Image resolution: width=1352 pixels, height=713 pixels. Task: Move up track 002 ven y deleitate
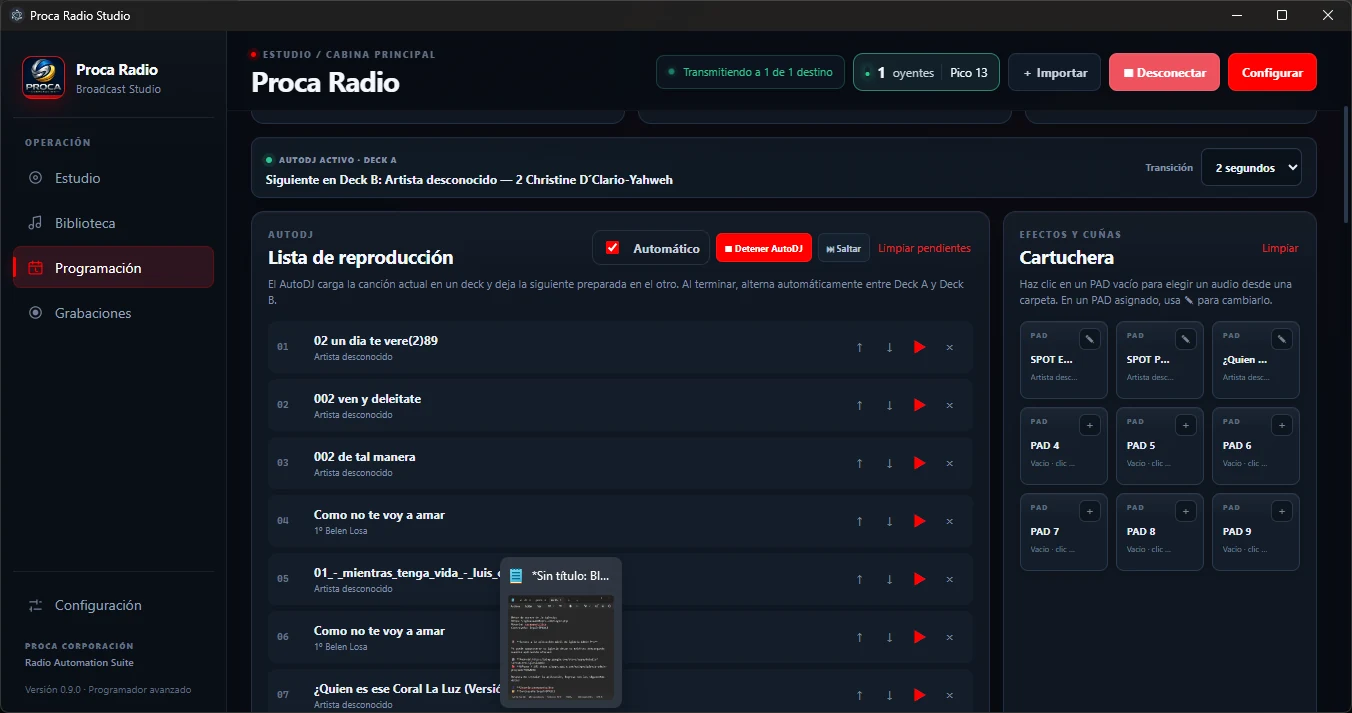860,405
